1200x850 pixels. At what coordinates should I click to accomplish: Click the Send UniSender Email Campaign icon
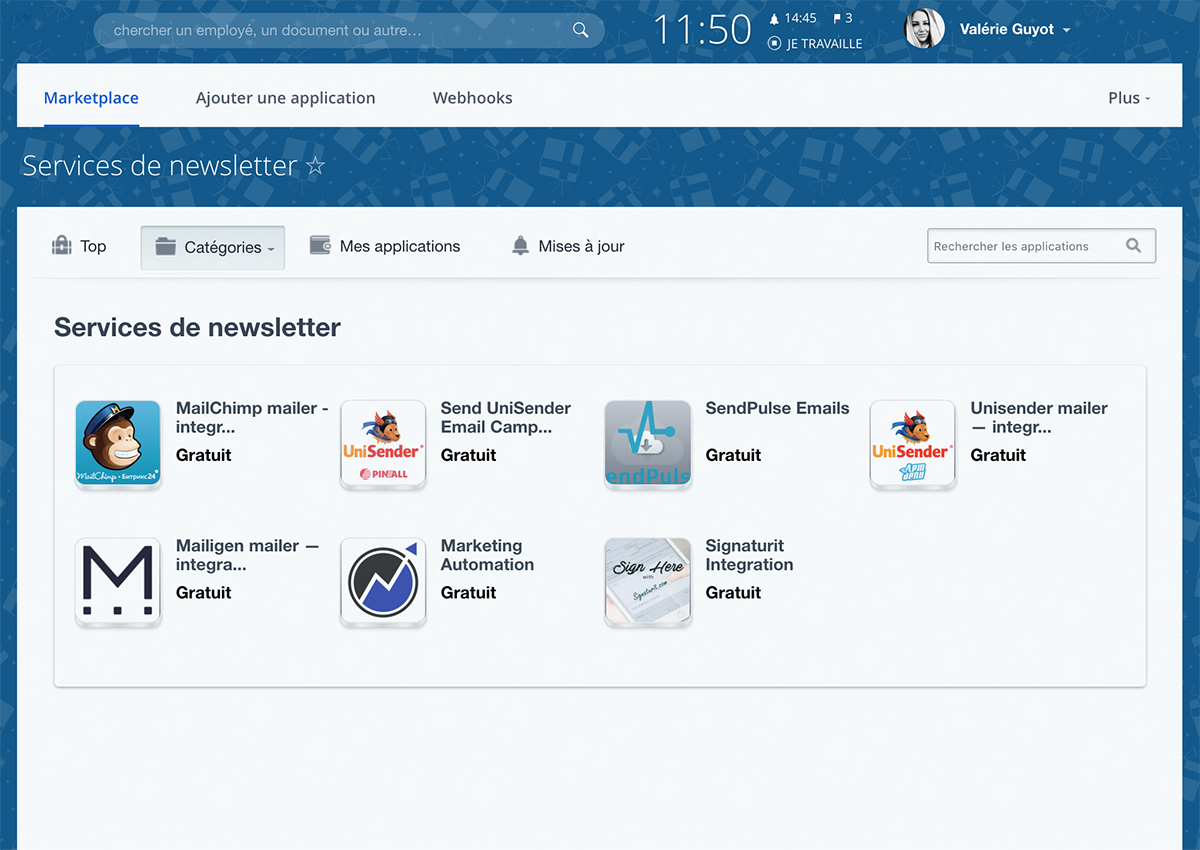click(x=383, y=444)
